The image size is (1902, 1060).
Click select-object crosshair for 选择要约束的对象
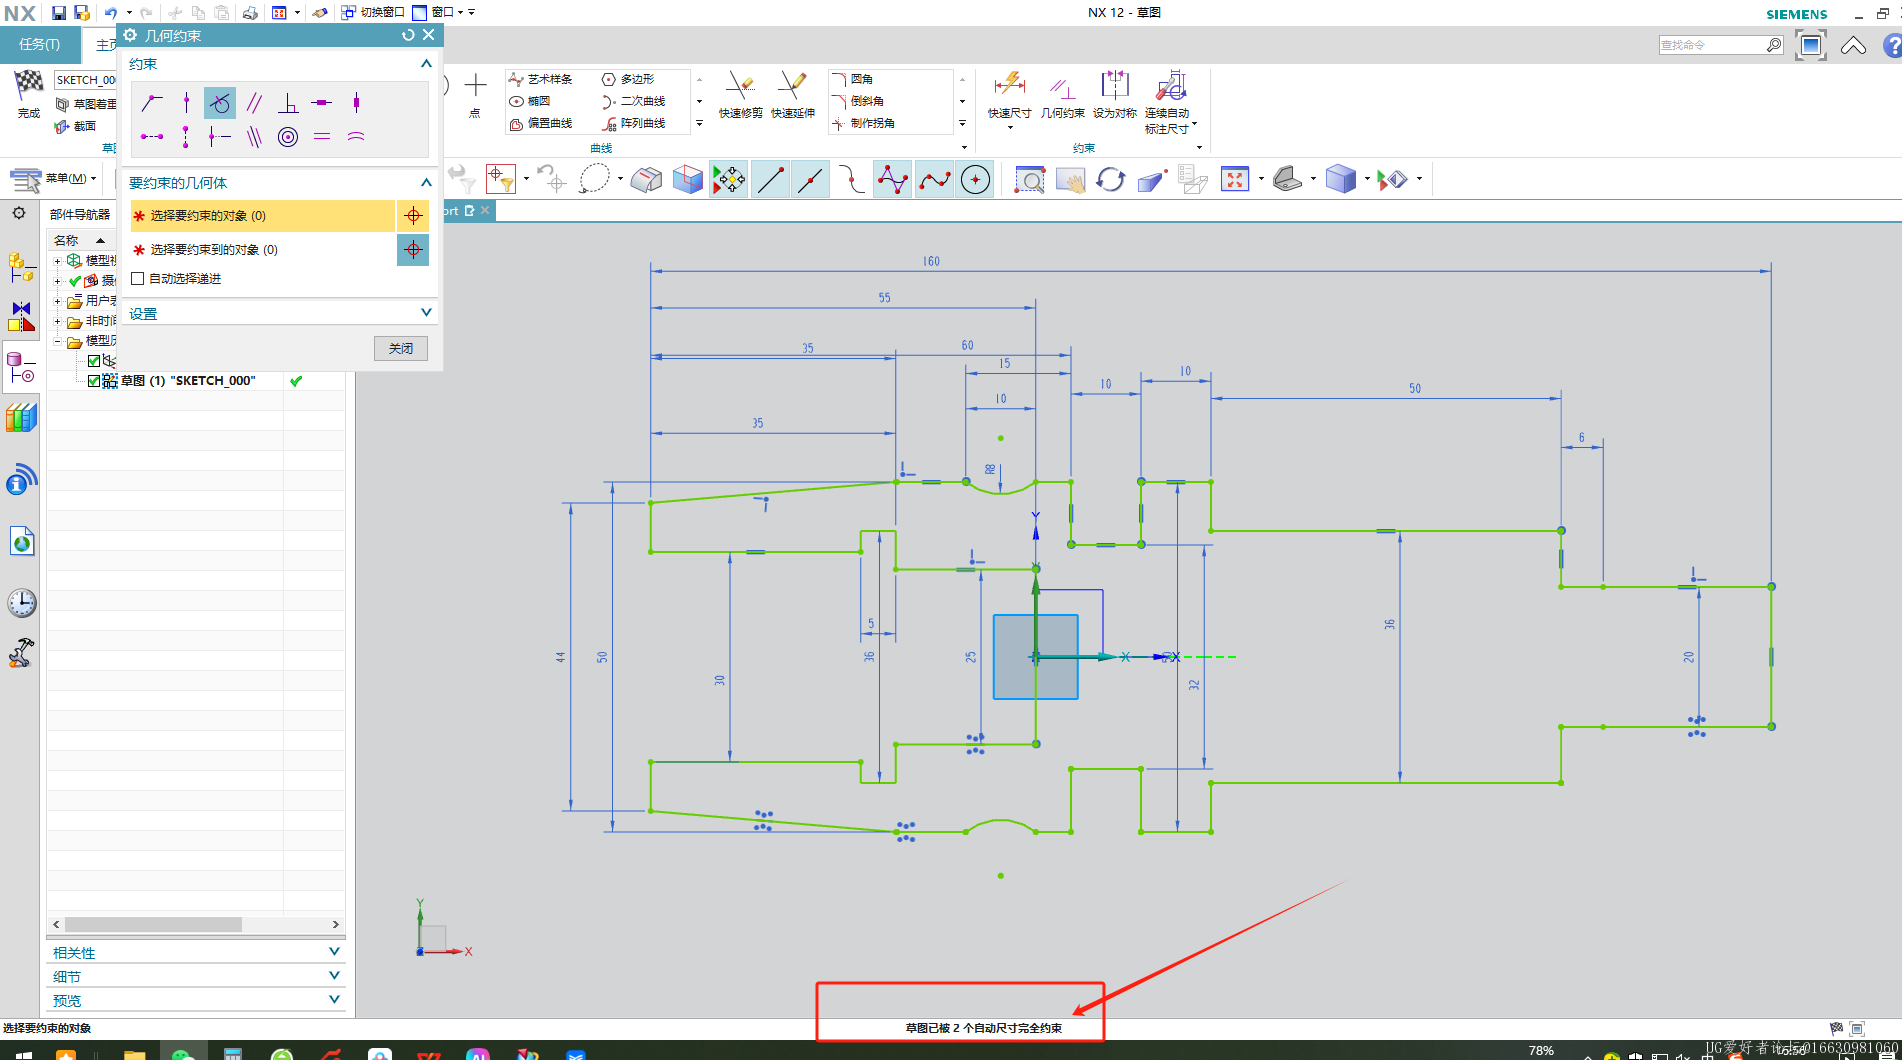point(413,215)
